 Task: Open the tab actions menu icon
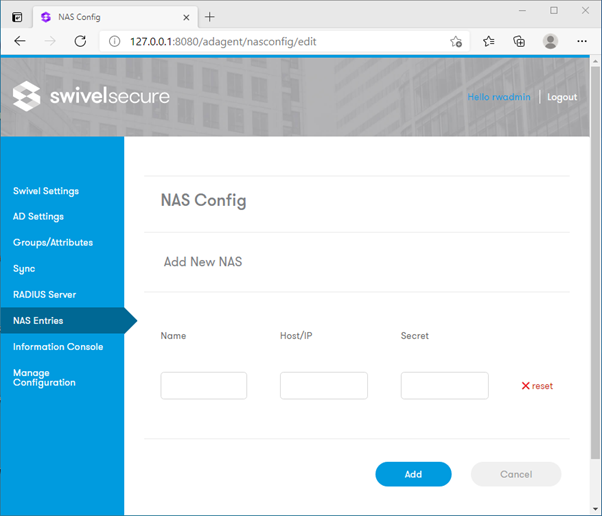click(x=17, y=17)
